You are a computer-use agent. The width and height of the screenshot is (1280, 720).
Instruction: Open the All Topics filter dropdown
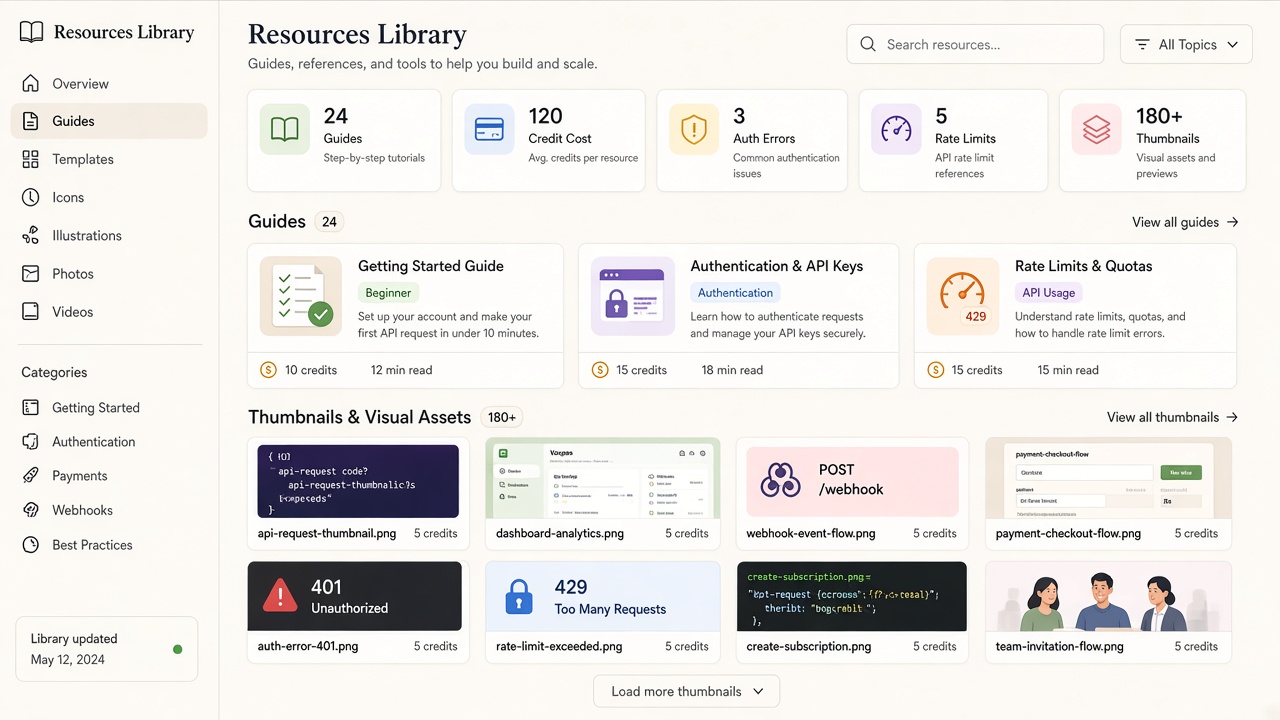coord(1186,44)
